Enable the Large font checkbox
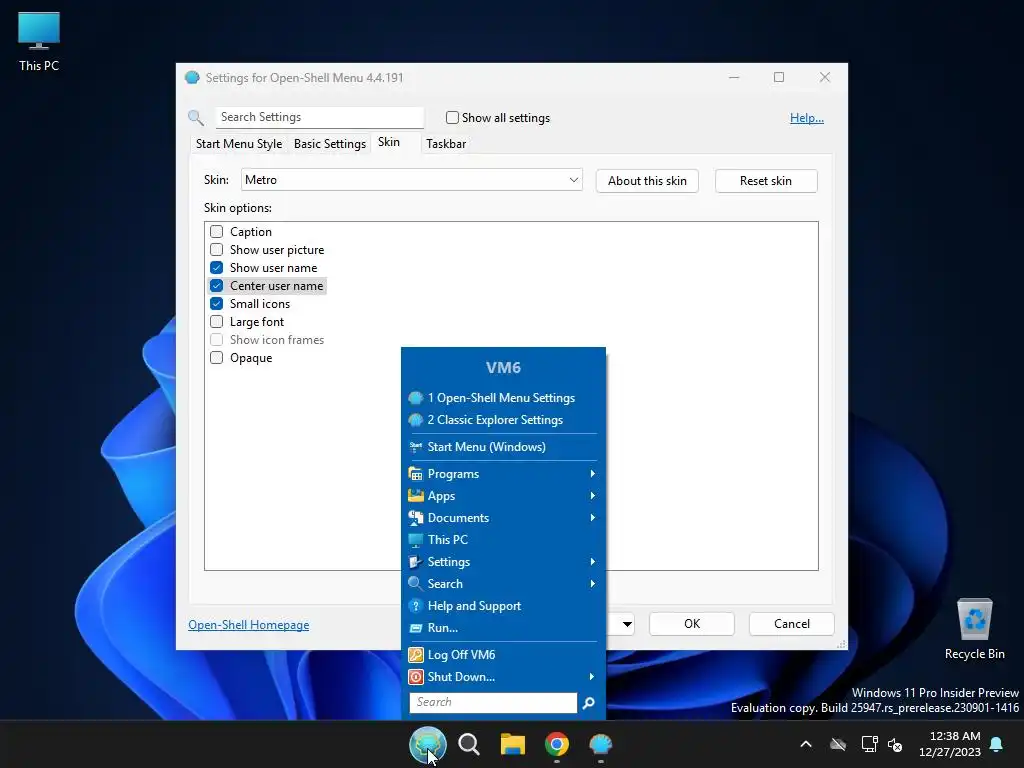The image size is (1024, 768). point(216,322)
